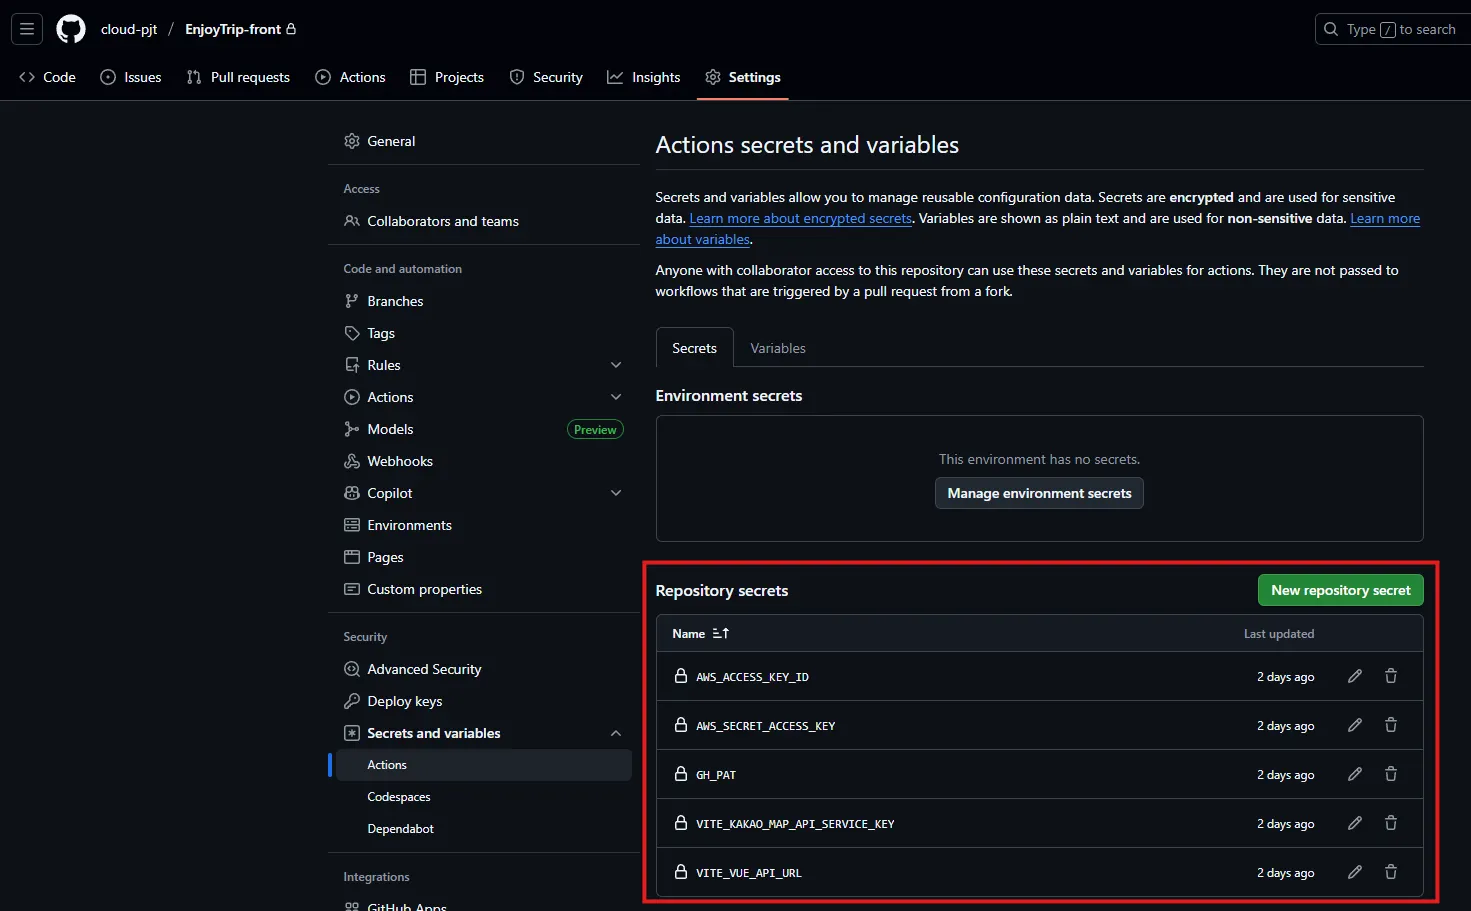This screenshot has width=1471, height=911.
Task: Delete the VITE_VUE_API_URL secret
Action: 1391,872
